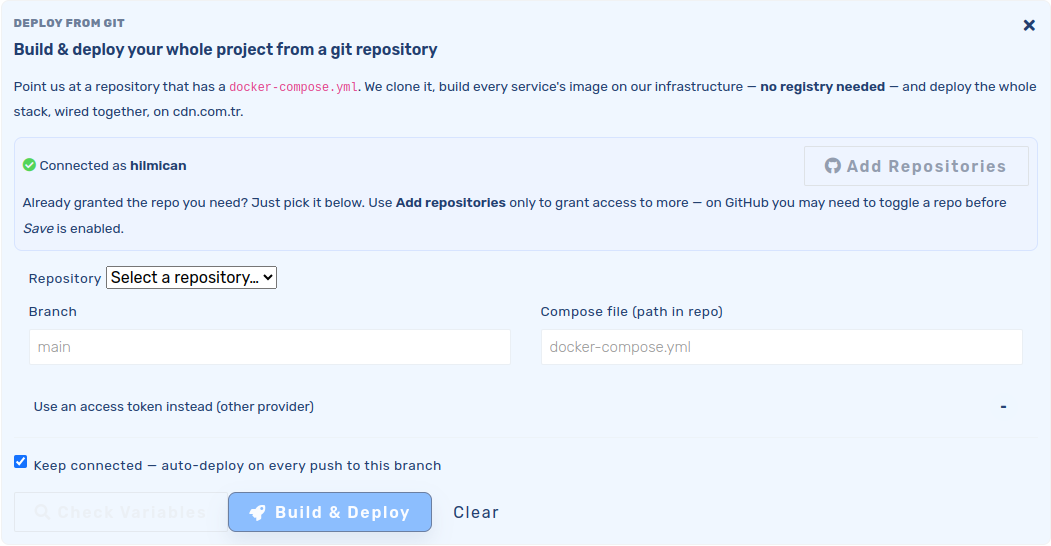Click the Compose file (path in repo) label
Image resolution: width=1051 pixels, height=546 pixels.
click(631, 312)
